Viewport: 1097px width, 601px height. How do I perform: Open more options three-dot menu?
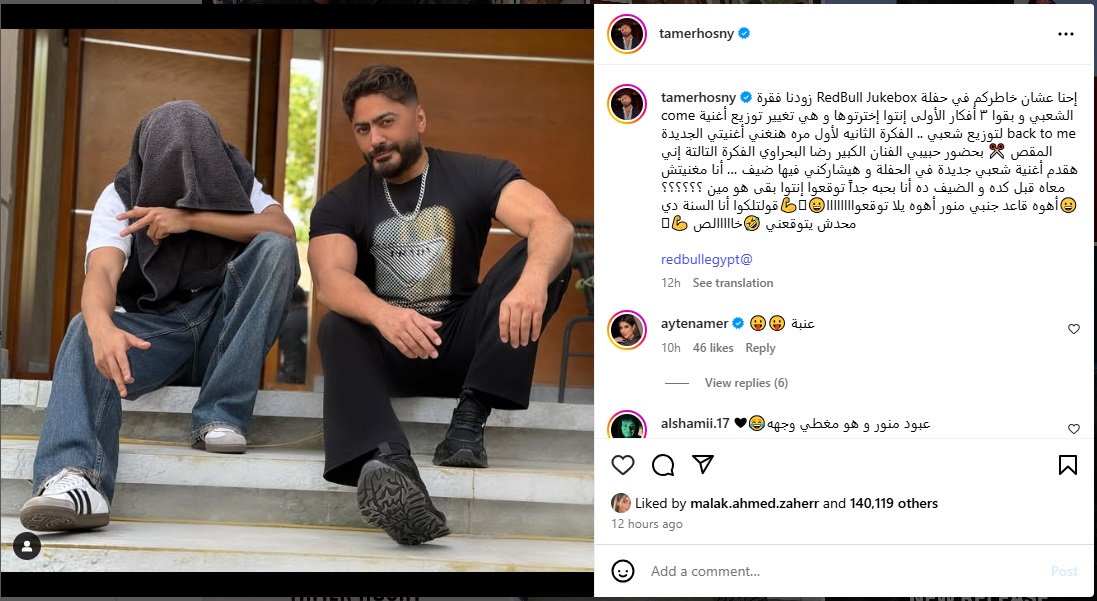(1066, 34)
